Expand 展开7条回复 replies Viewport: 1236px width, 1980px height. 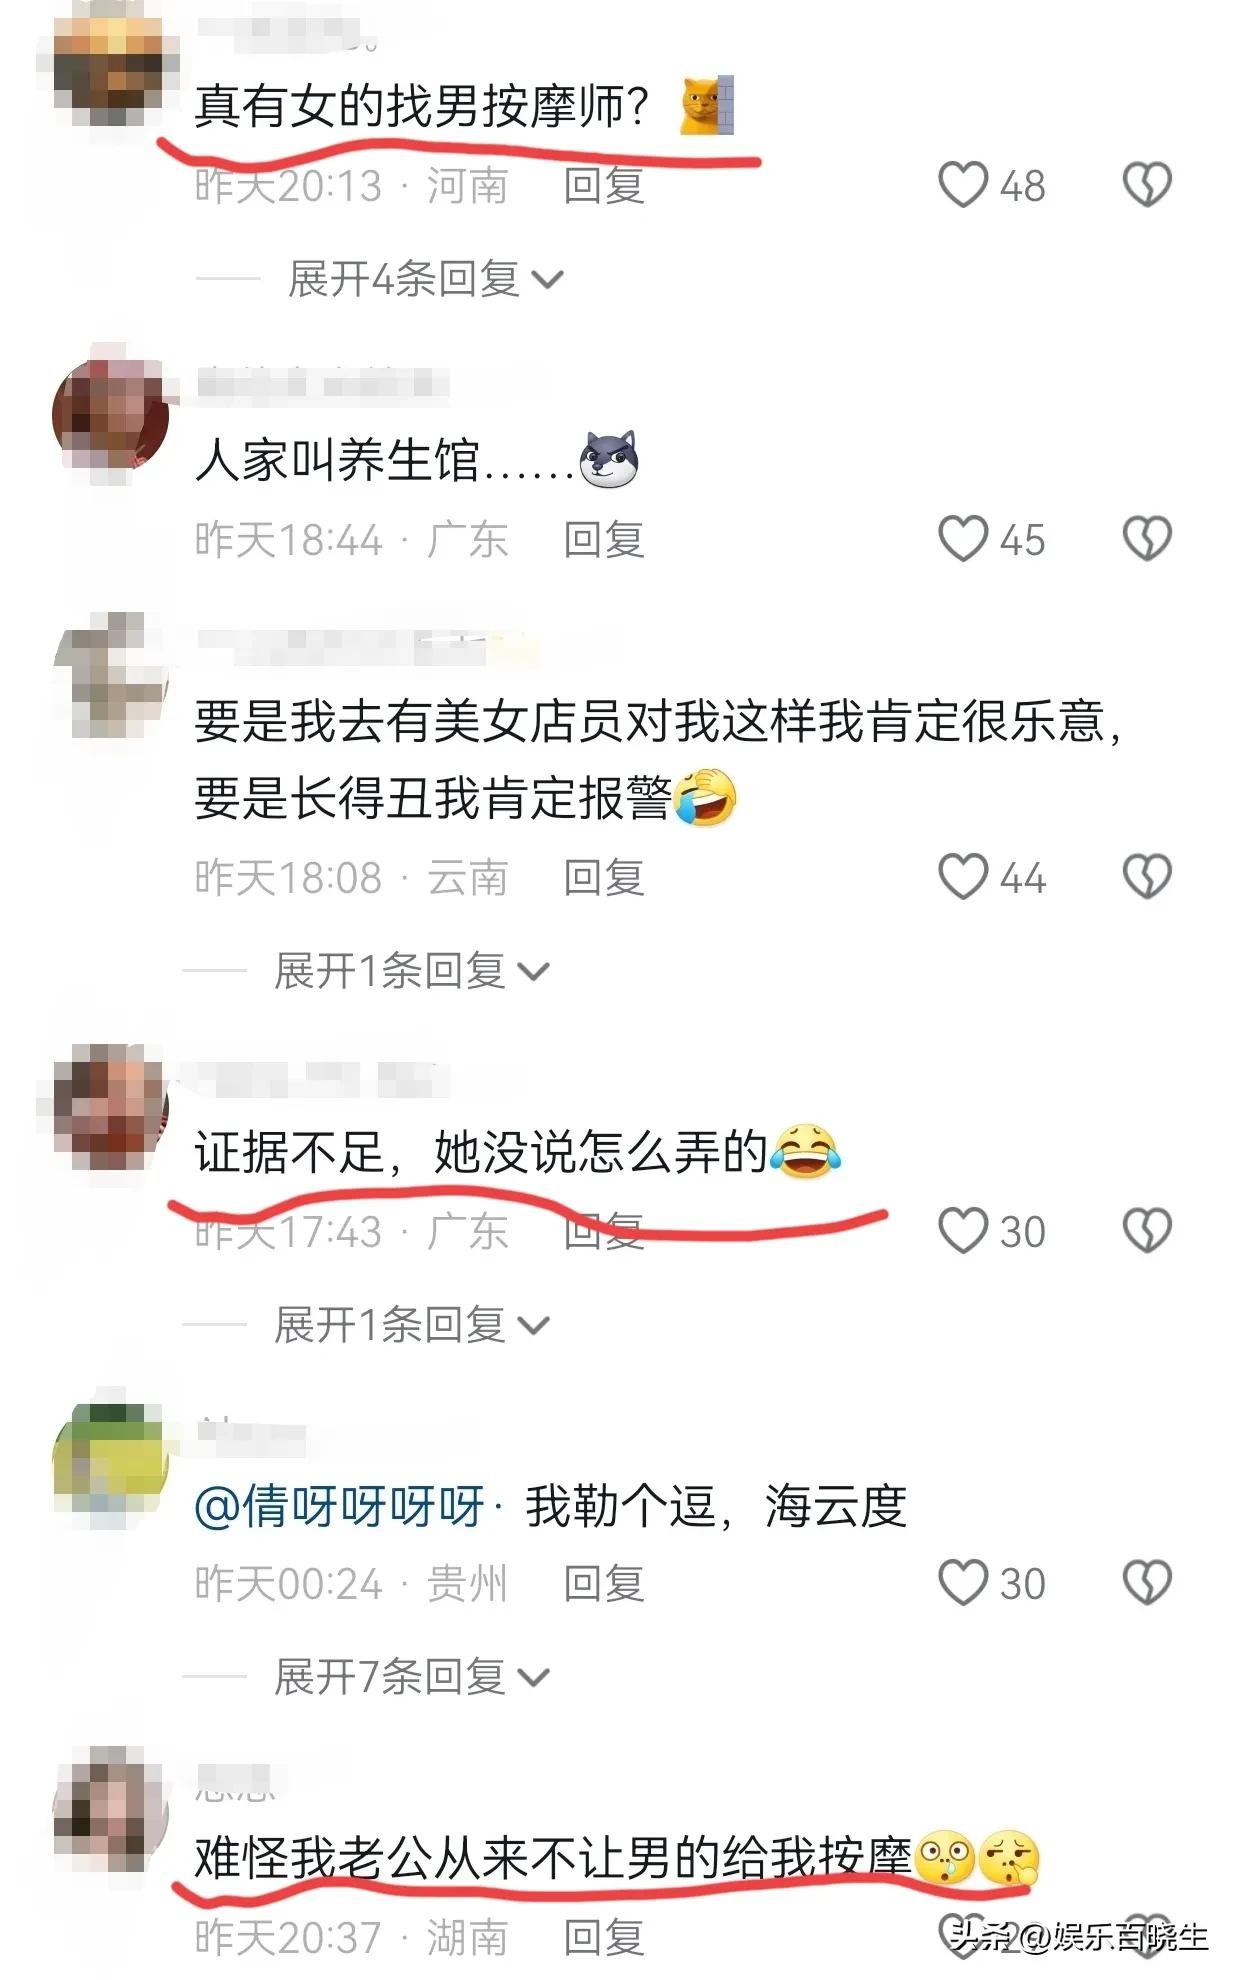click(x=412, y=1677)
